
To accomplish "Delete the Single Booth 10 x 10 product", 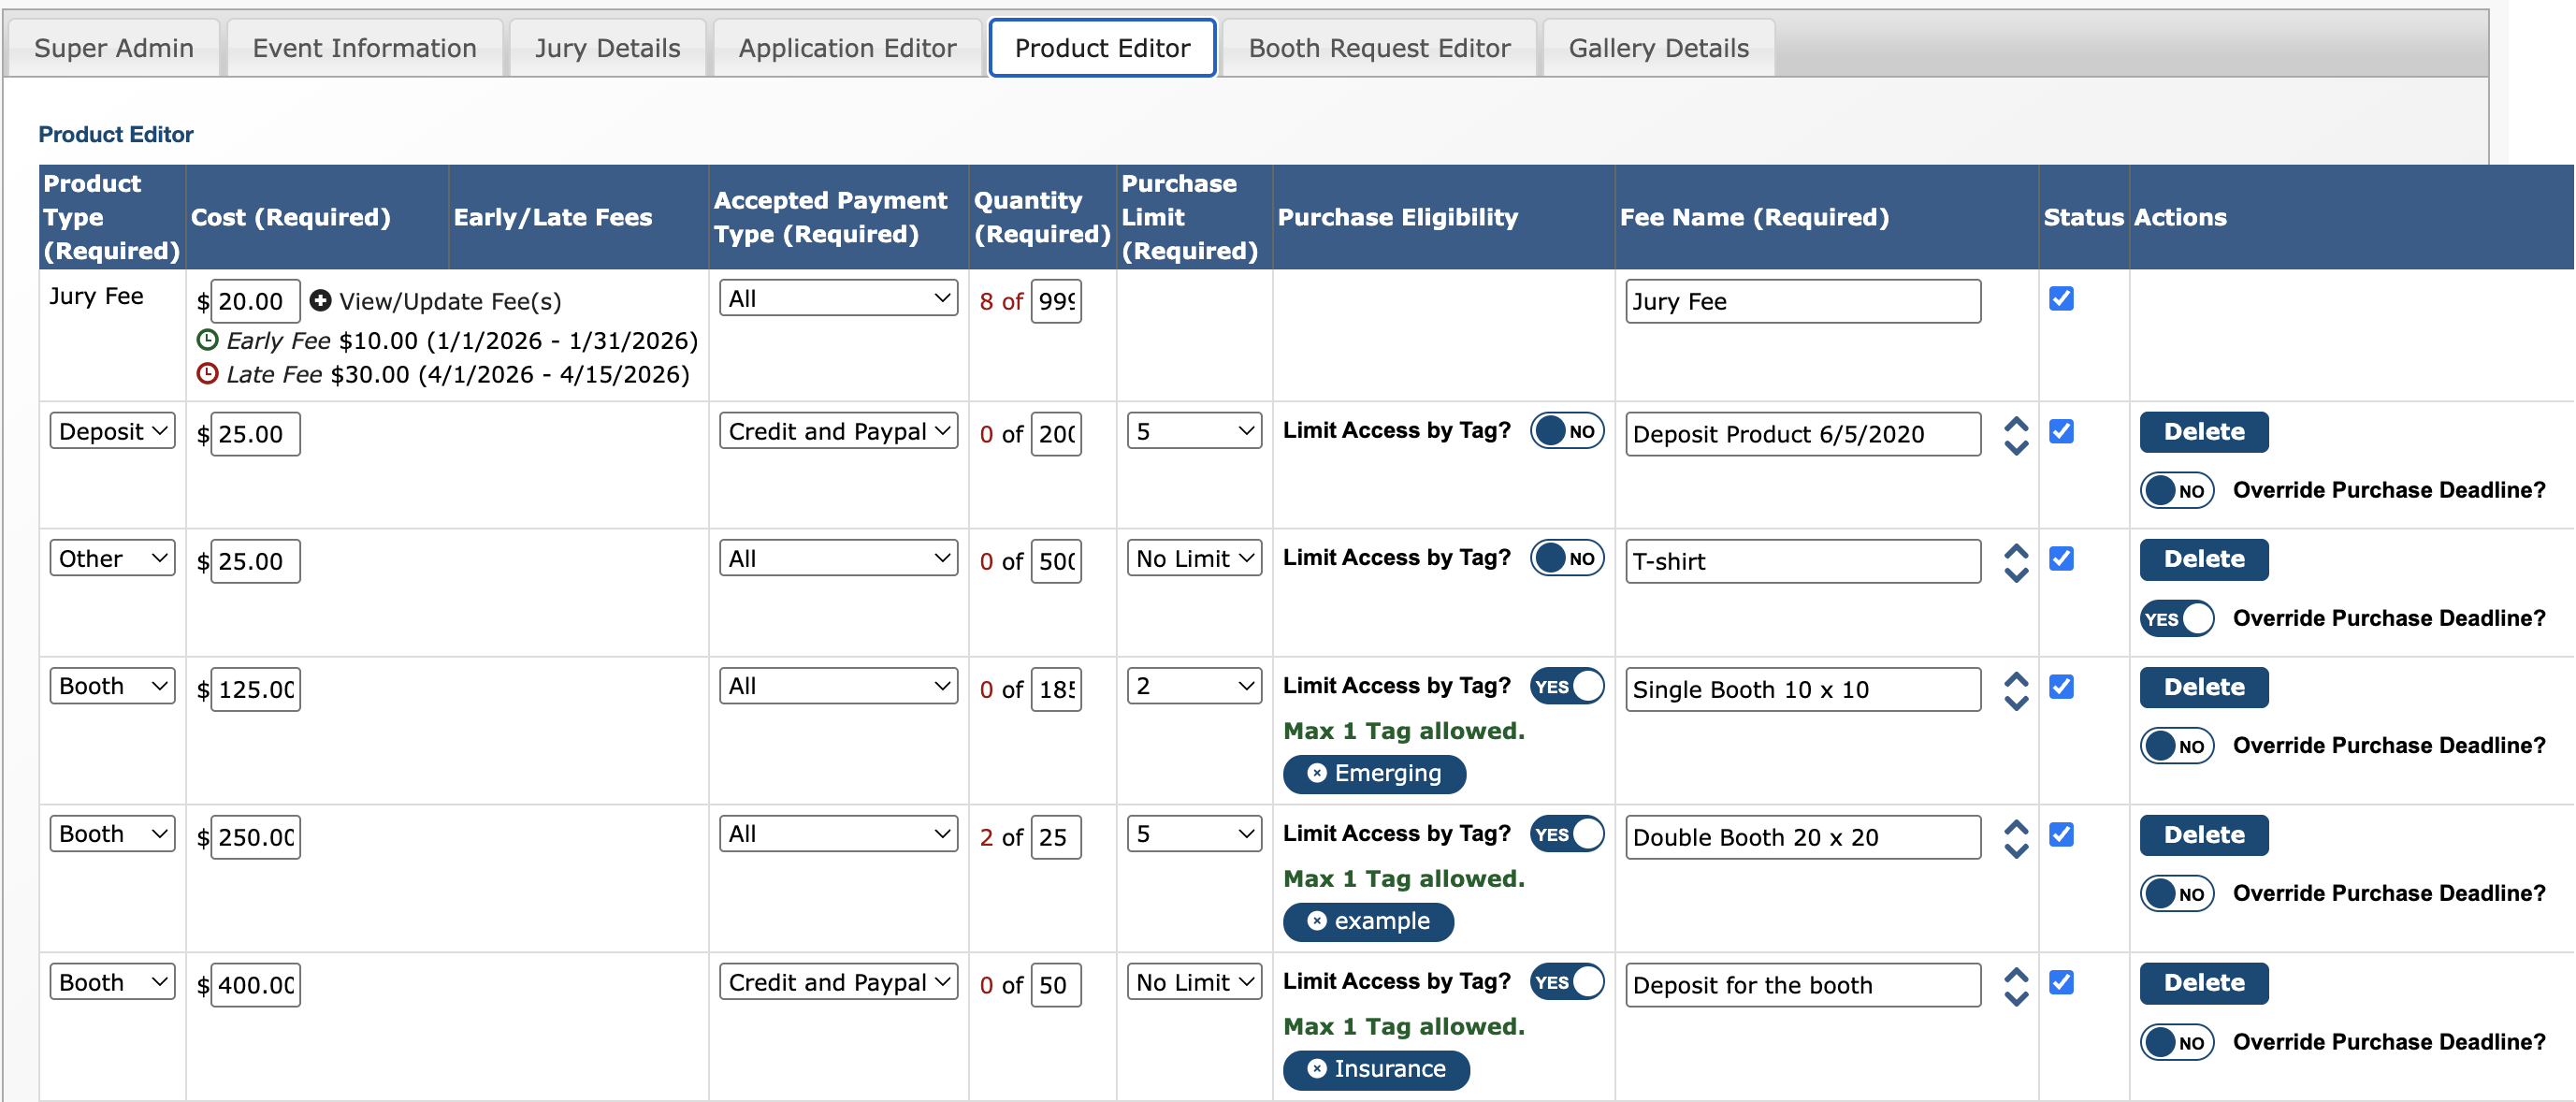I will tap(2203, 686).
